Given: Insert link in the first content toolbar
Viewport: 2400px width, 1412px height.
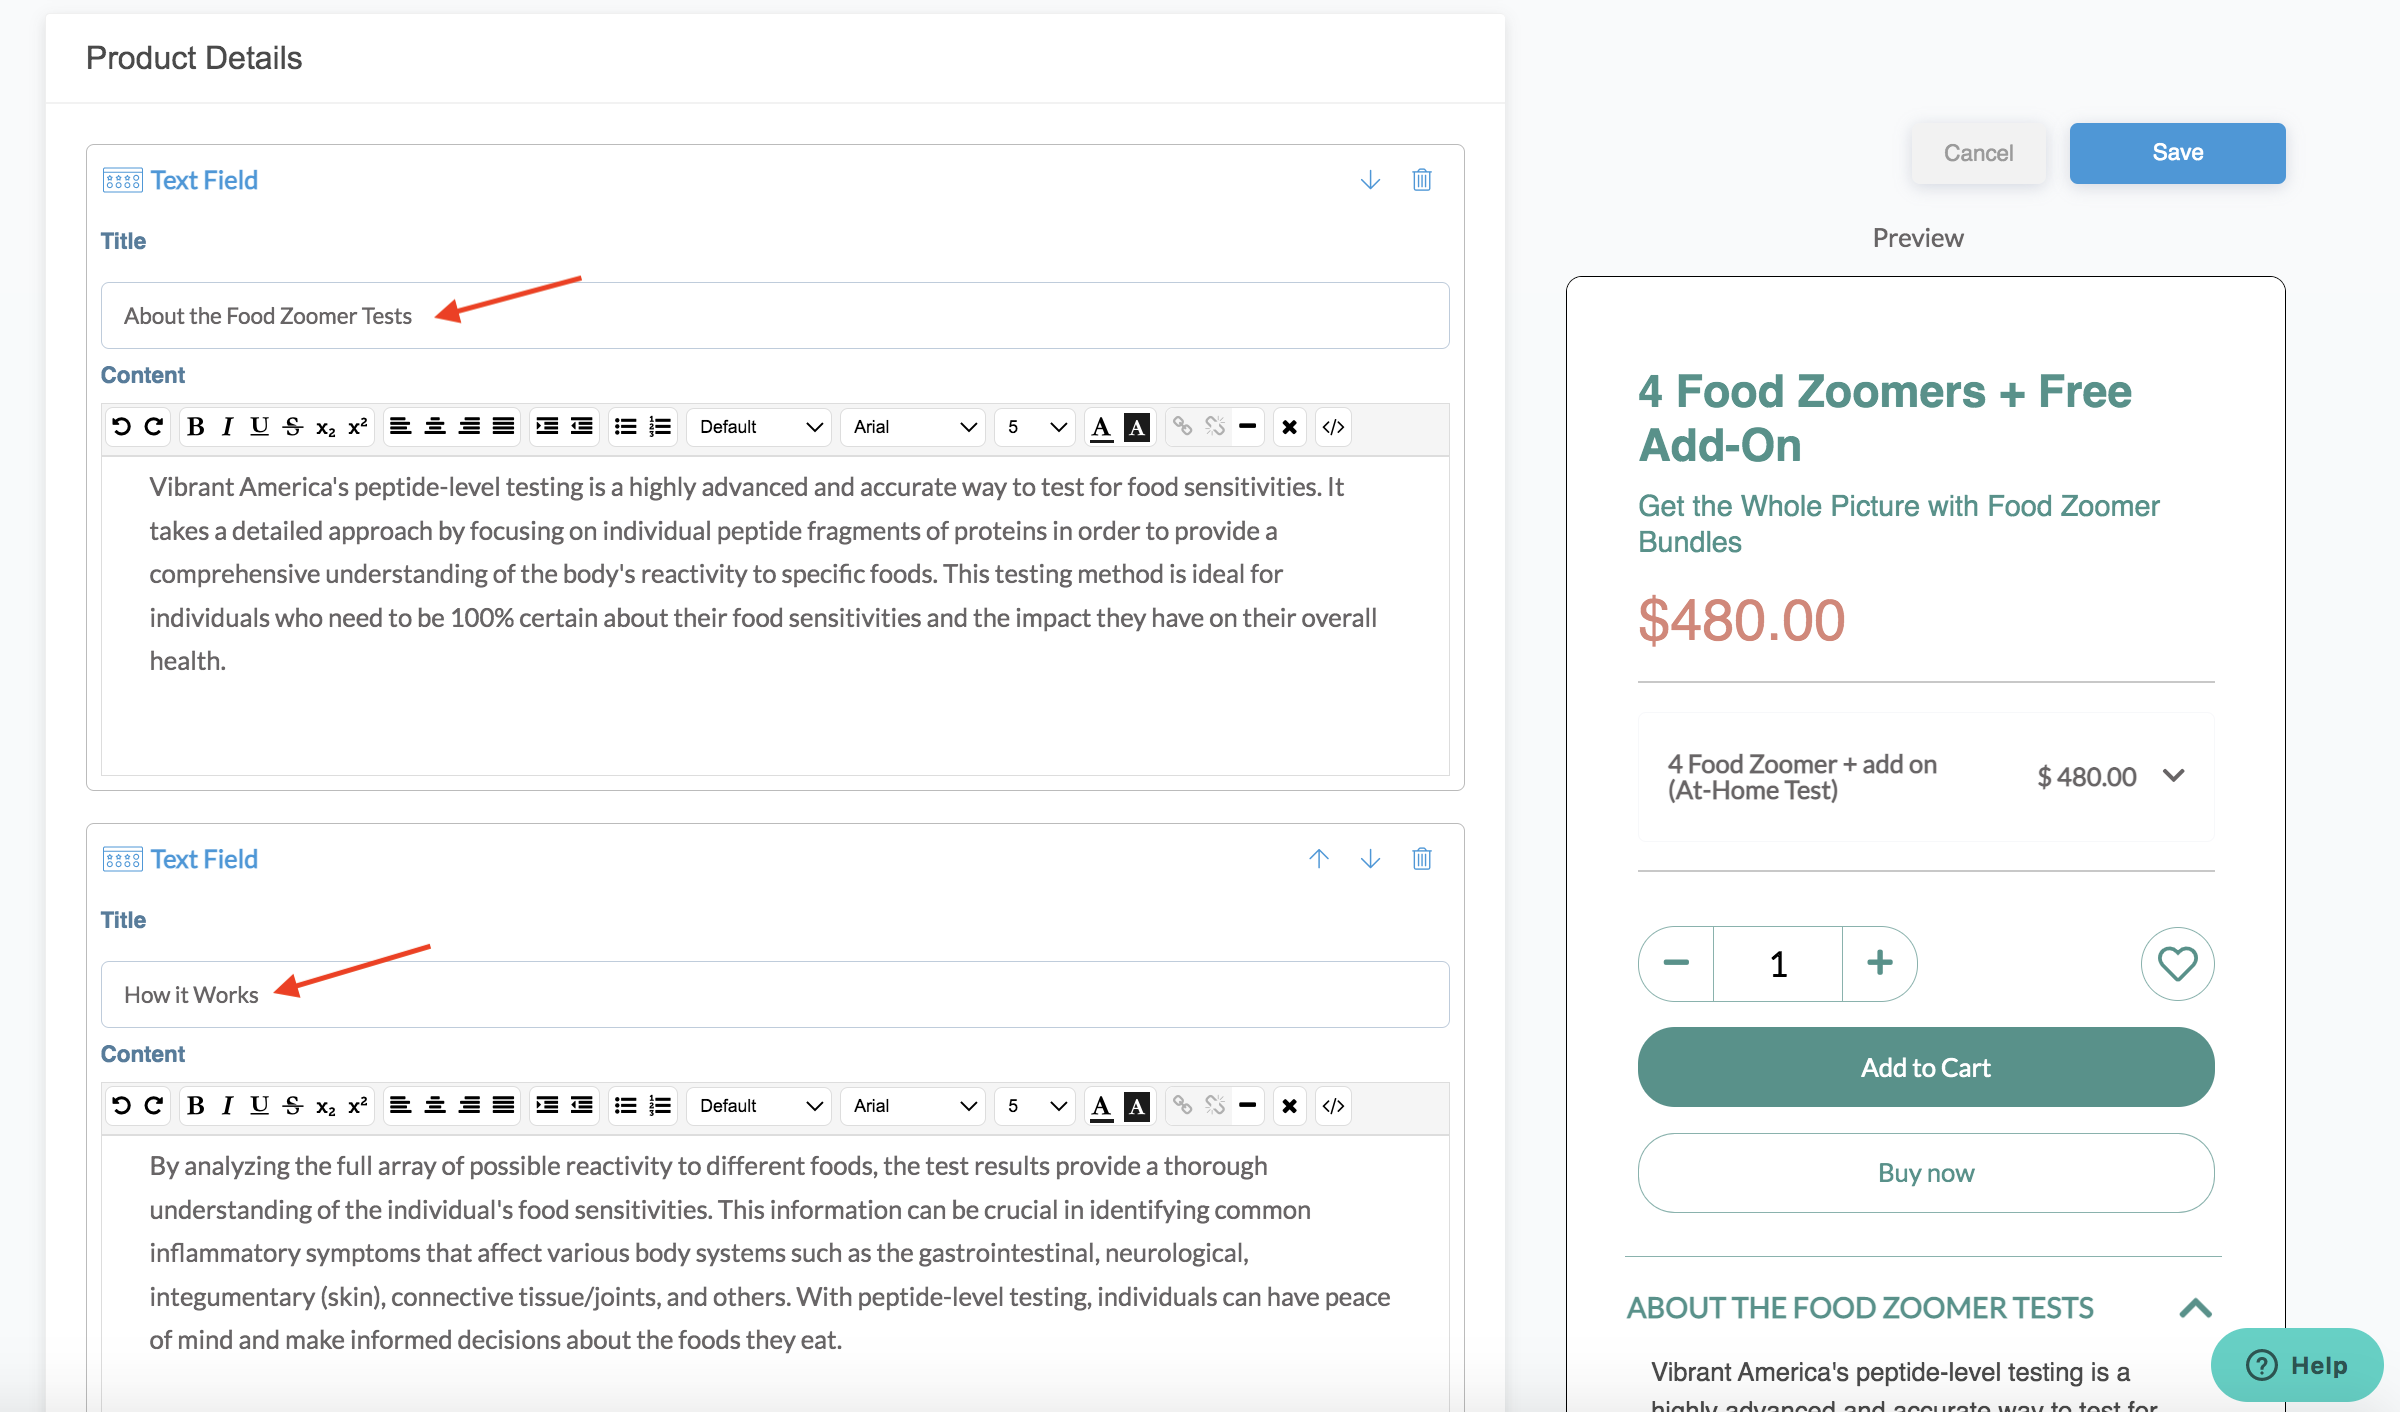Looking at the screenshot, I should tap(1182, 427).
